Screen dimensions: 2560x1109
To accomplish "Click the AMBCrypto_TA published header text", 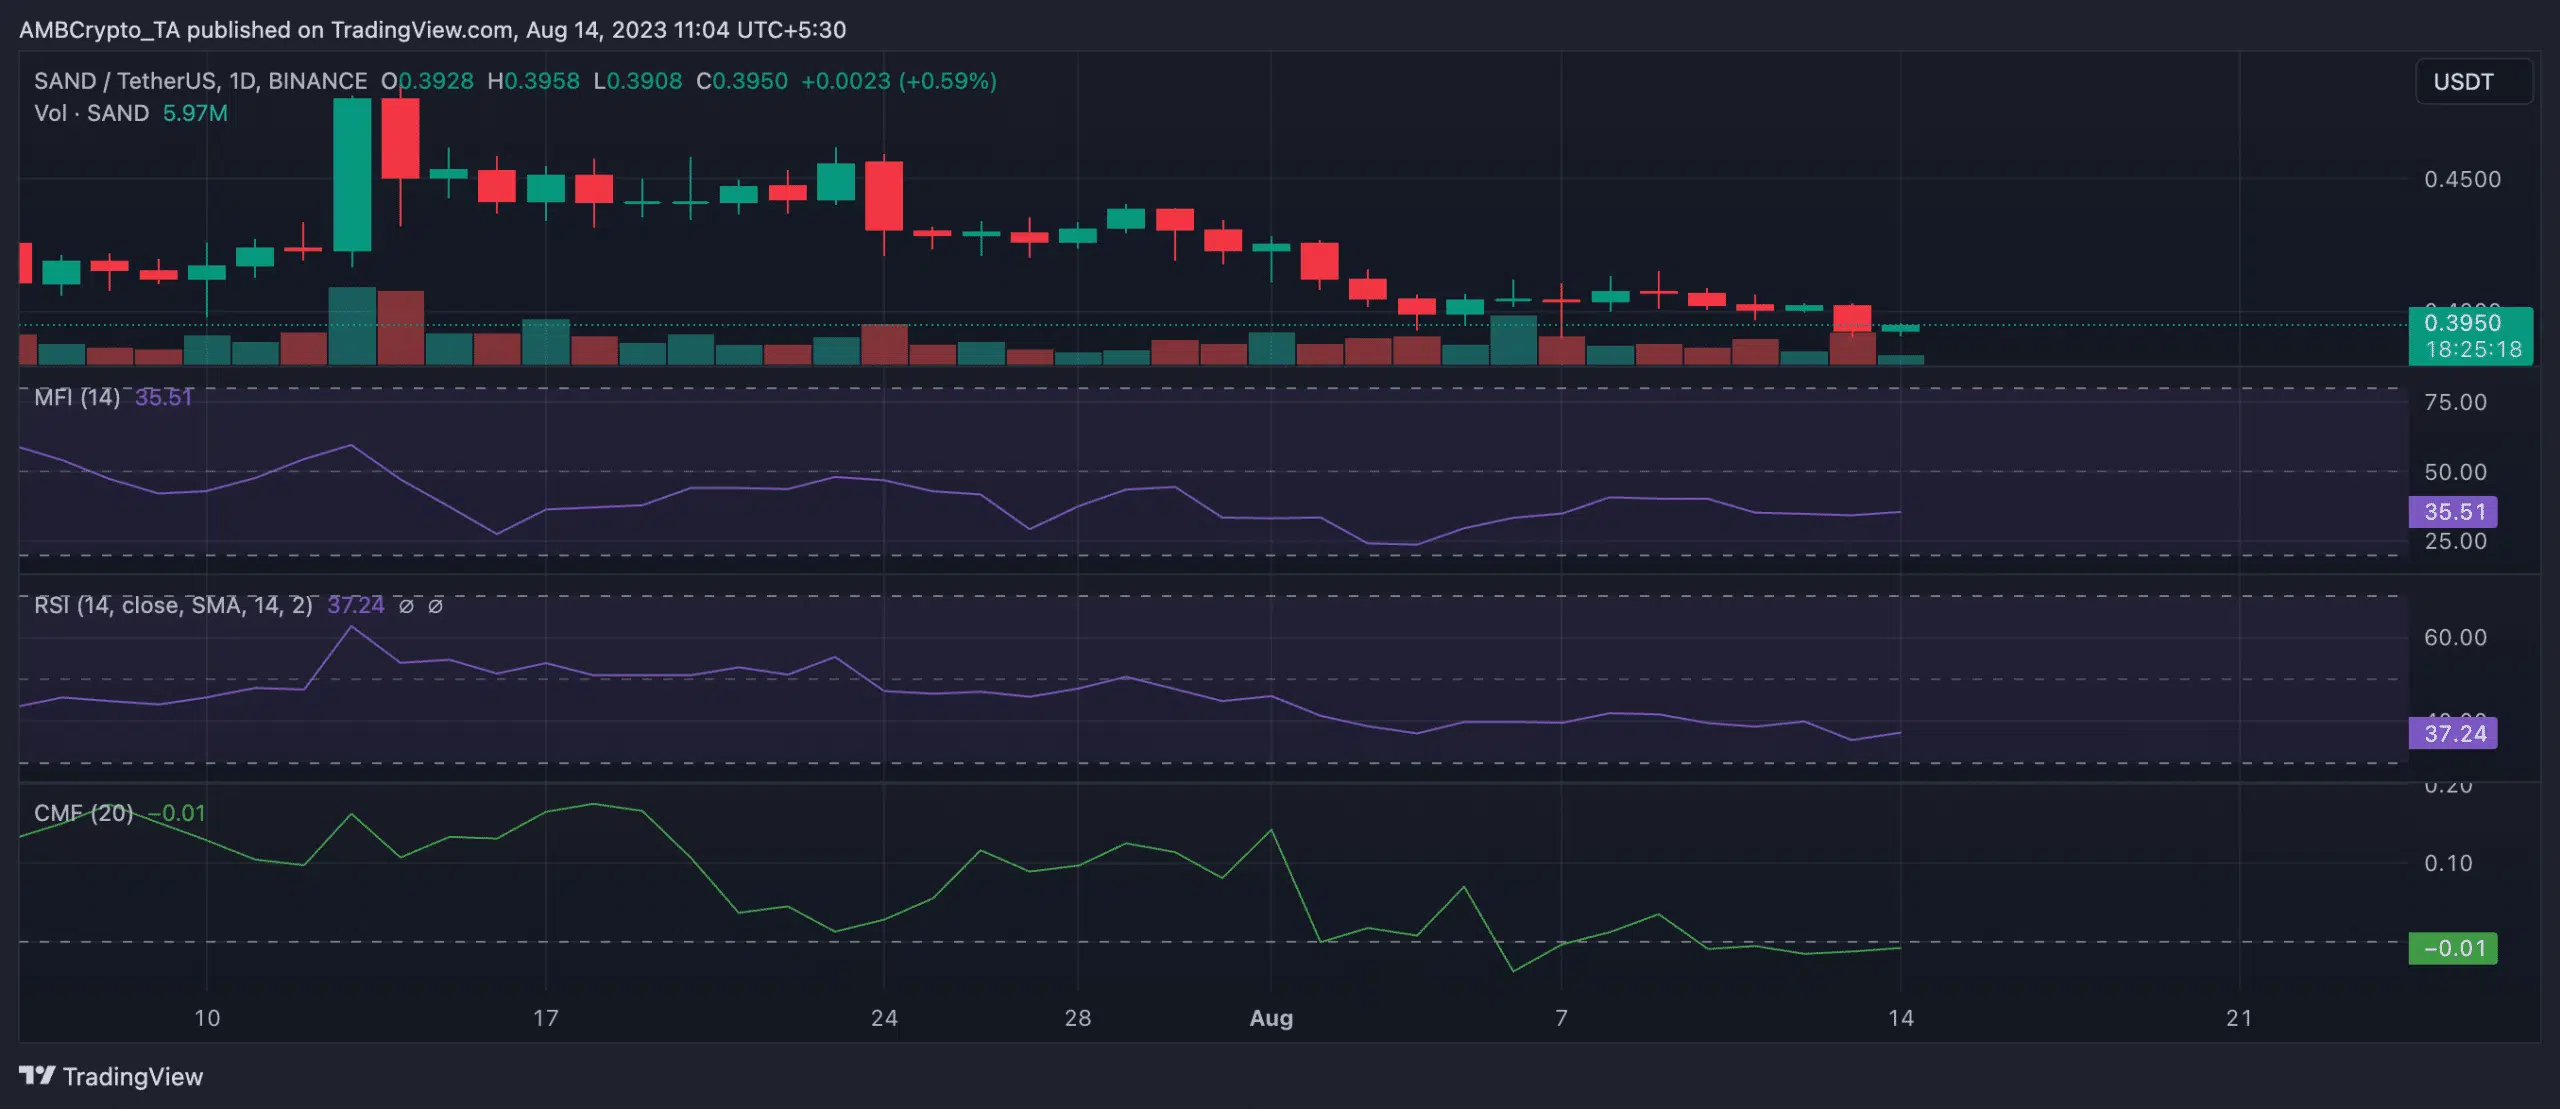I will tap(432, 30).
